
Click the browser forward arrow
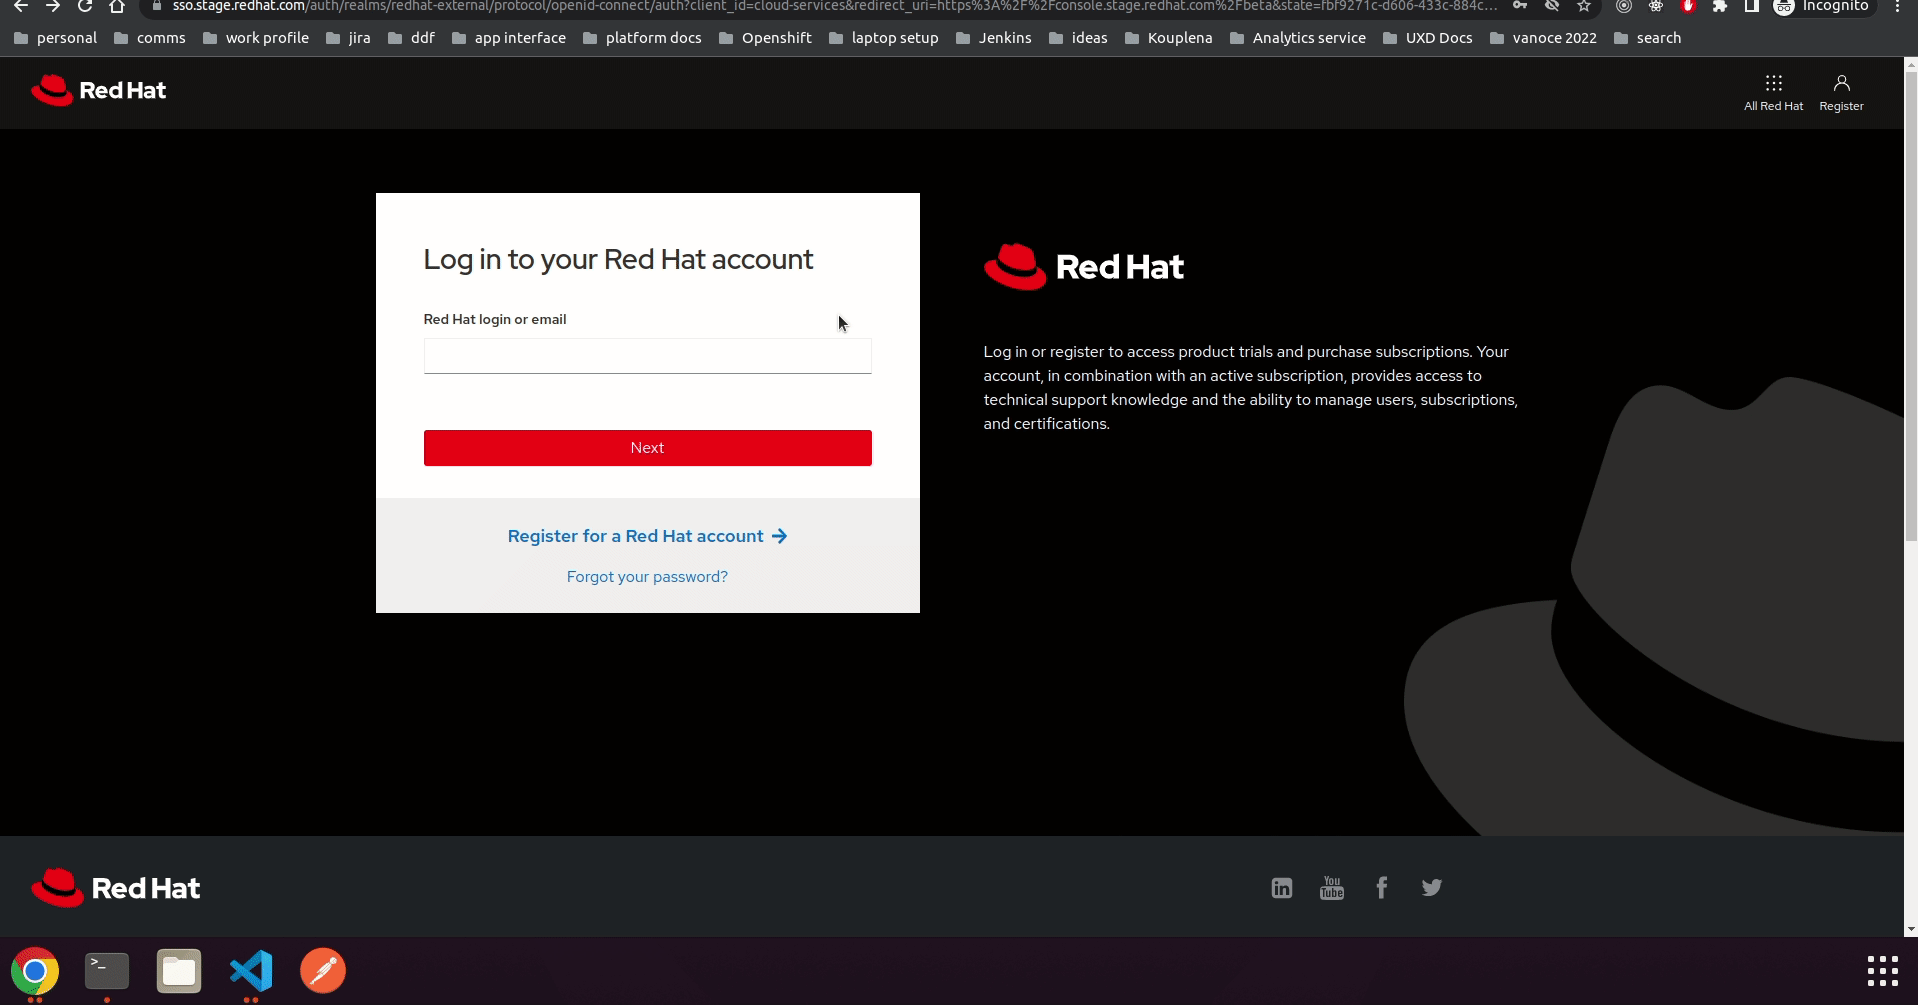click(x=53, y=6)
